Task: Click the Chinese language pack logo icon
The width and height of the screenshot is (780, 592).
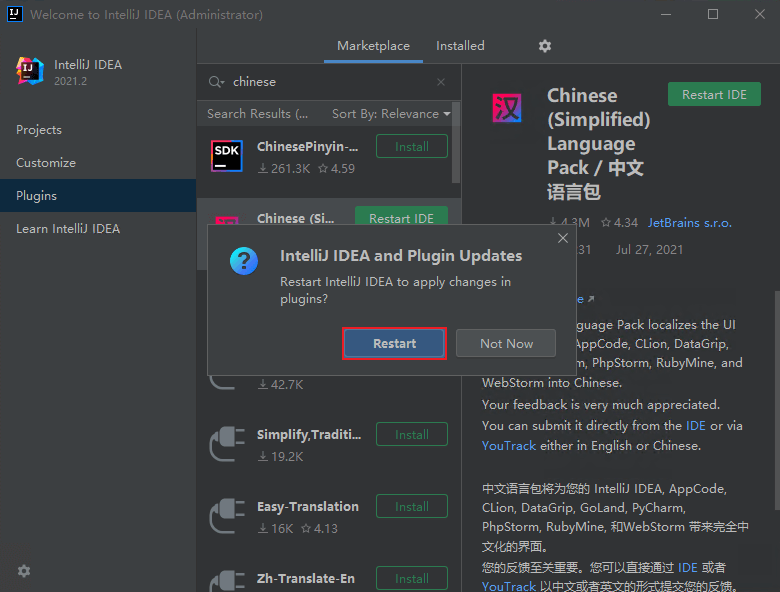Action: point(507,108)
